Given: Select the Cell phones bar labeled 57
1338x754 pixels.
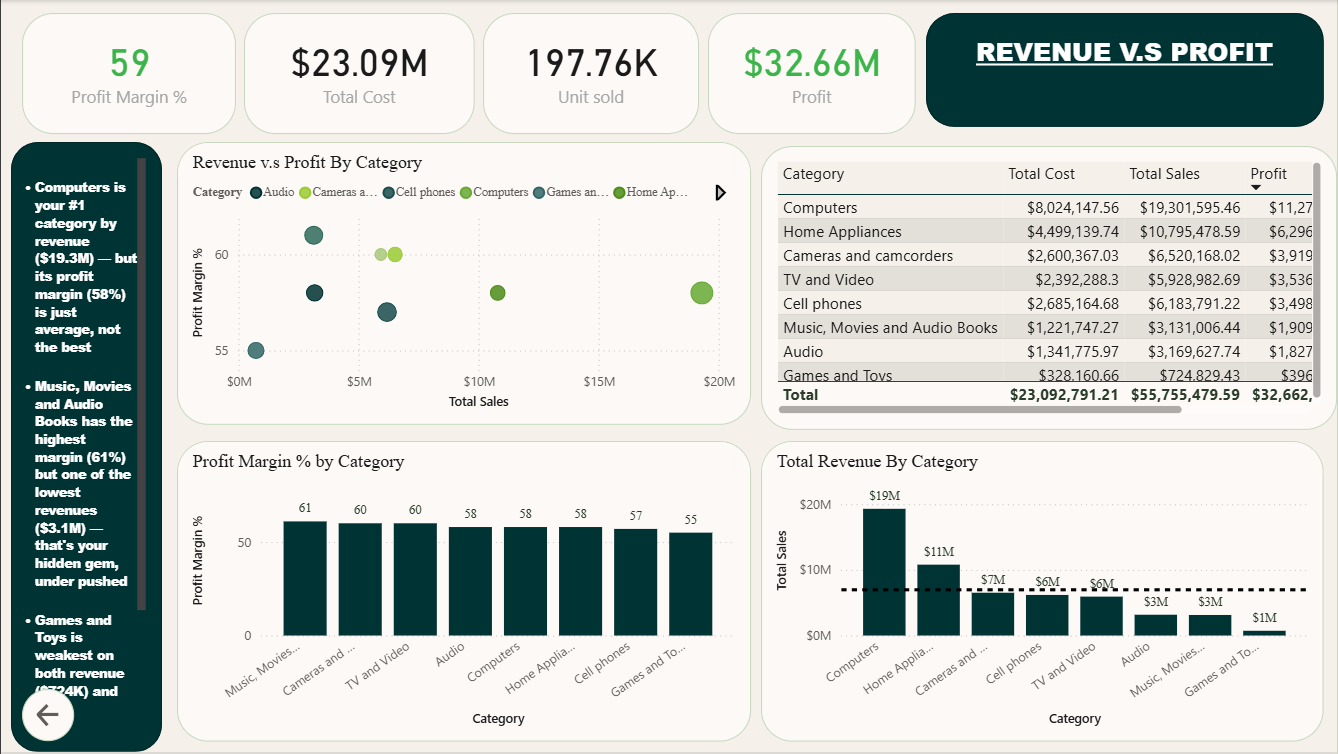Looking at the screenshot, I should (x=636, y=582).
